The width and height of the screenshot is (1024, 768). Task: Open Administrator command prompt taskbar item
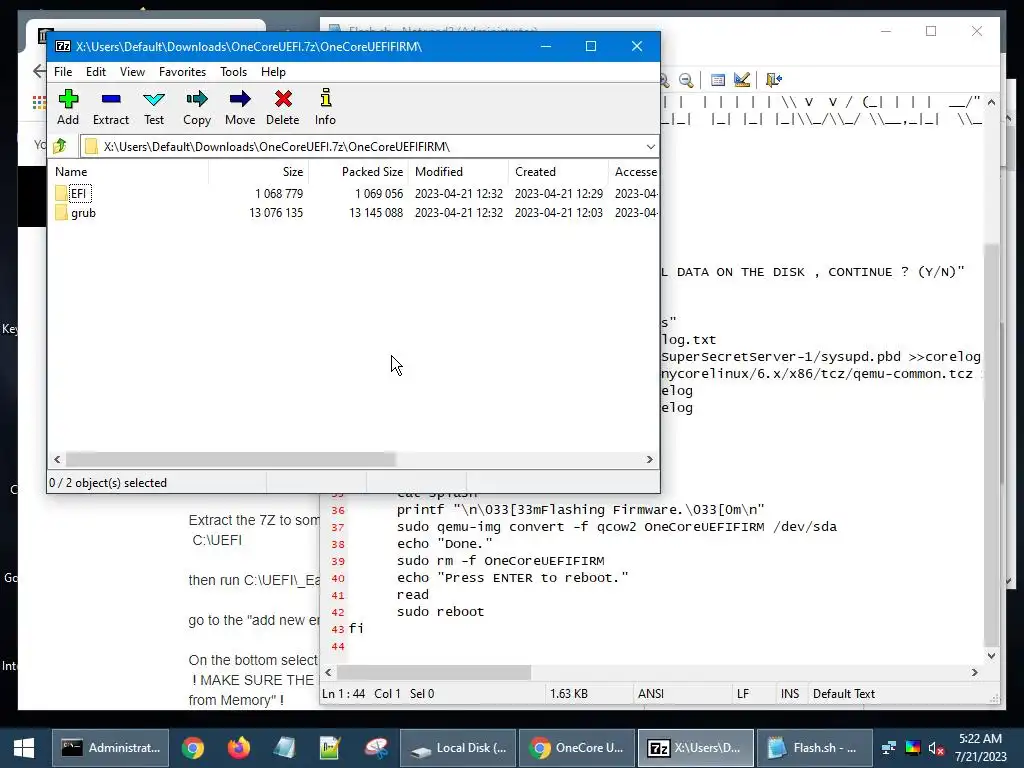[x=110, y=748]
